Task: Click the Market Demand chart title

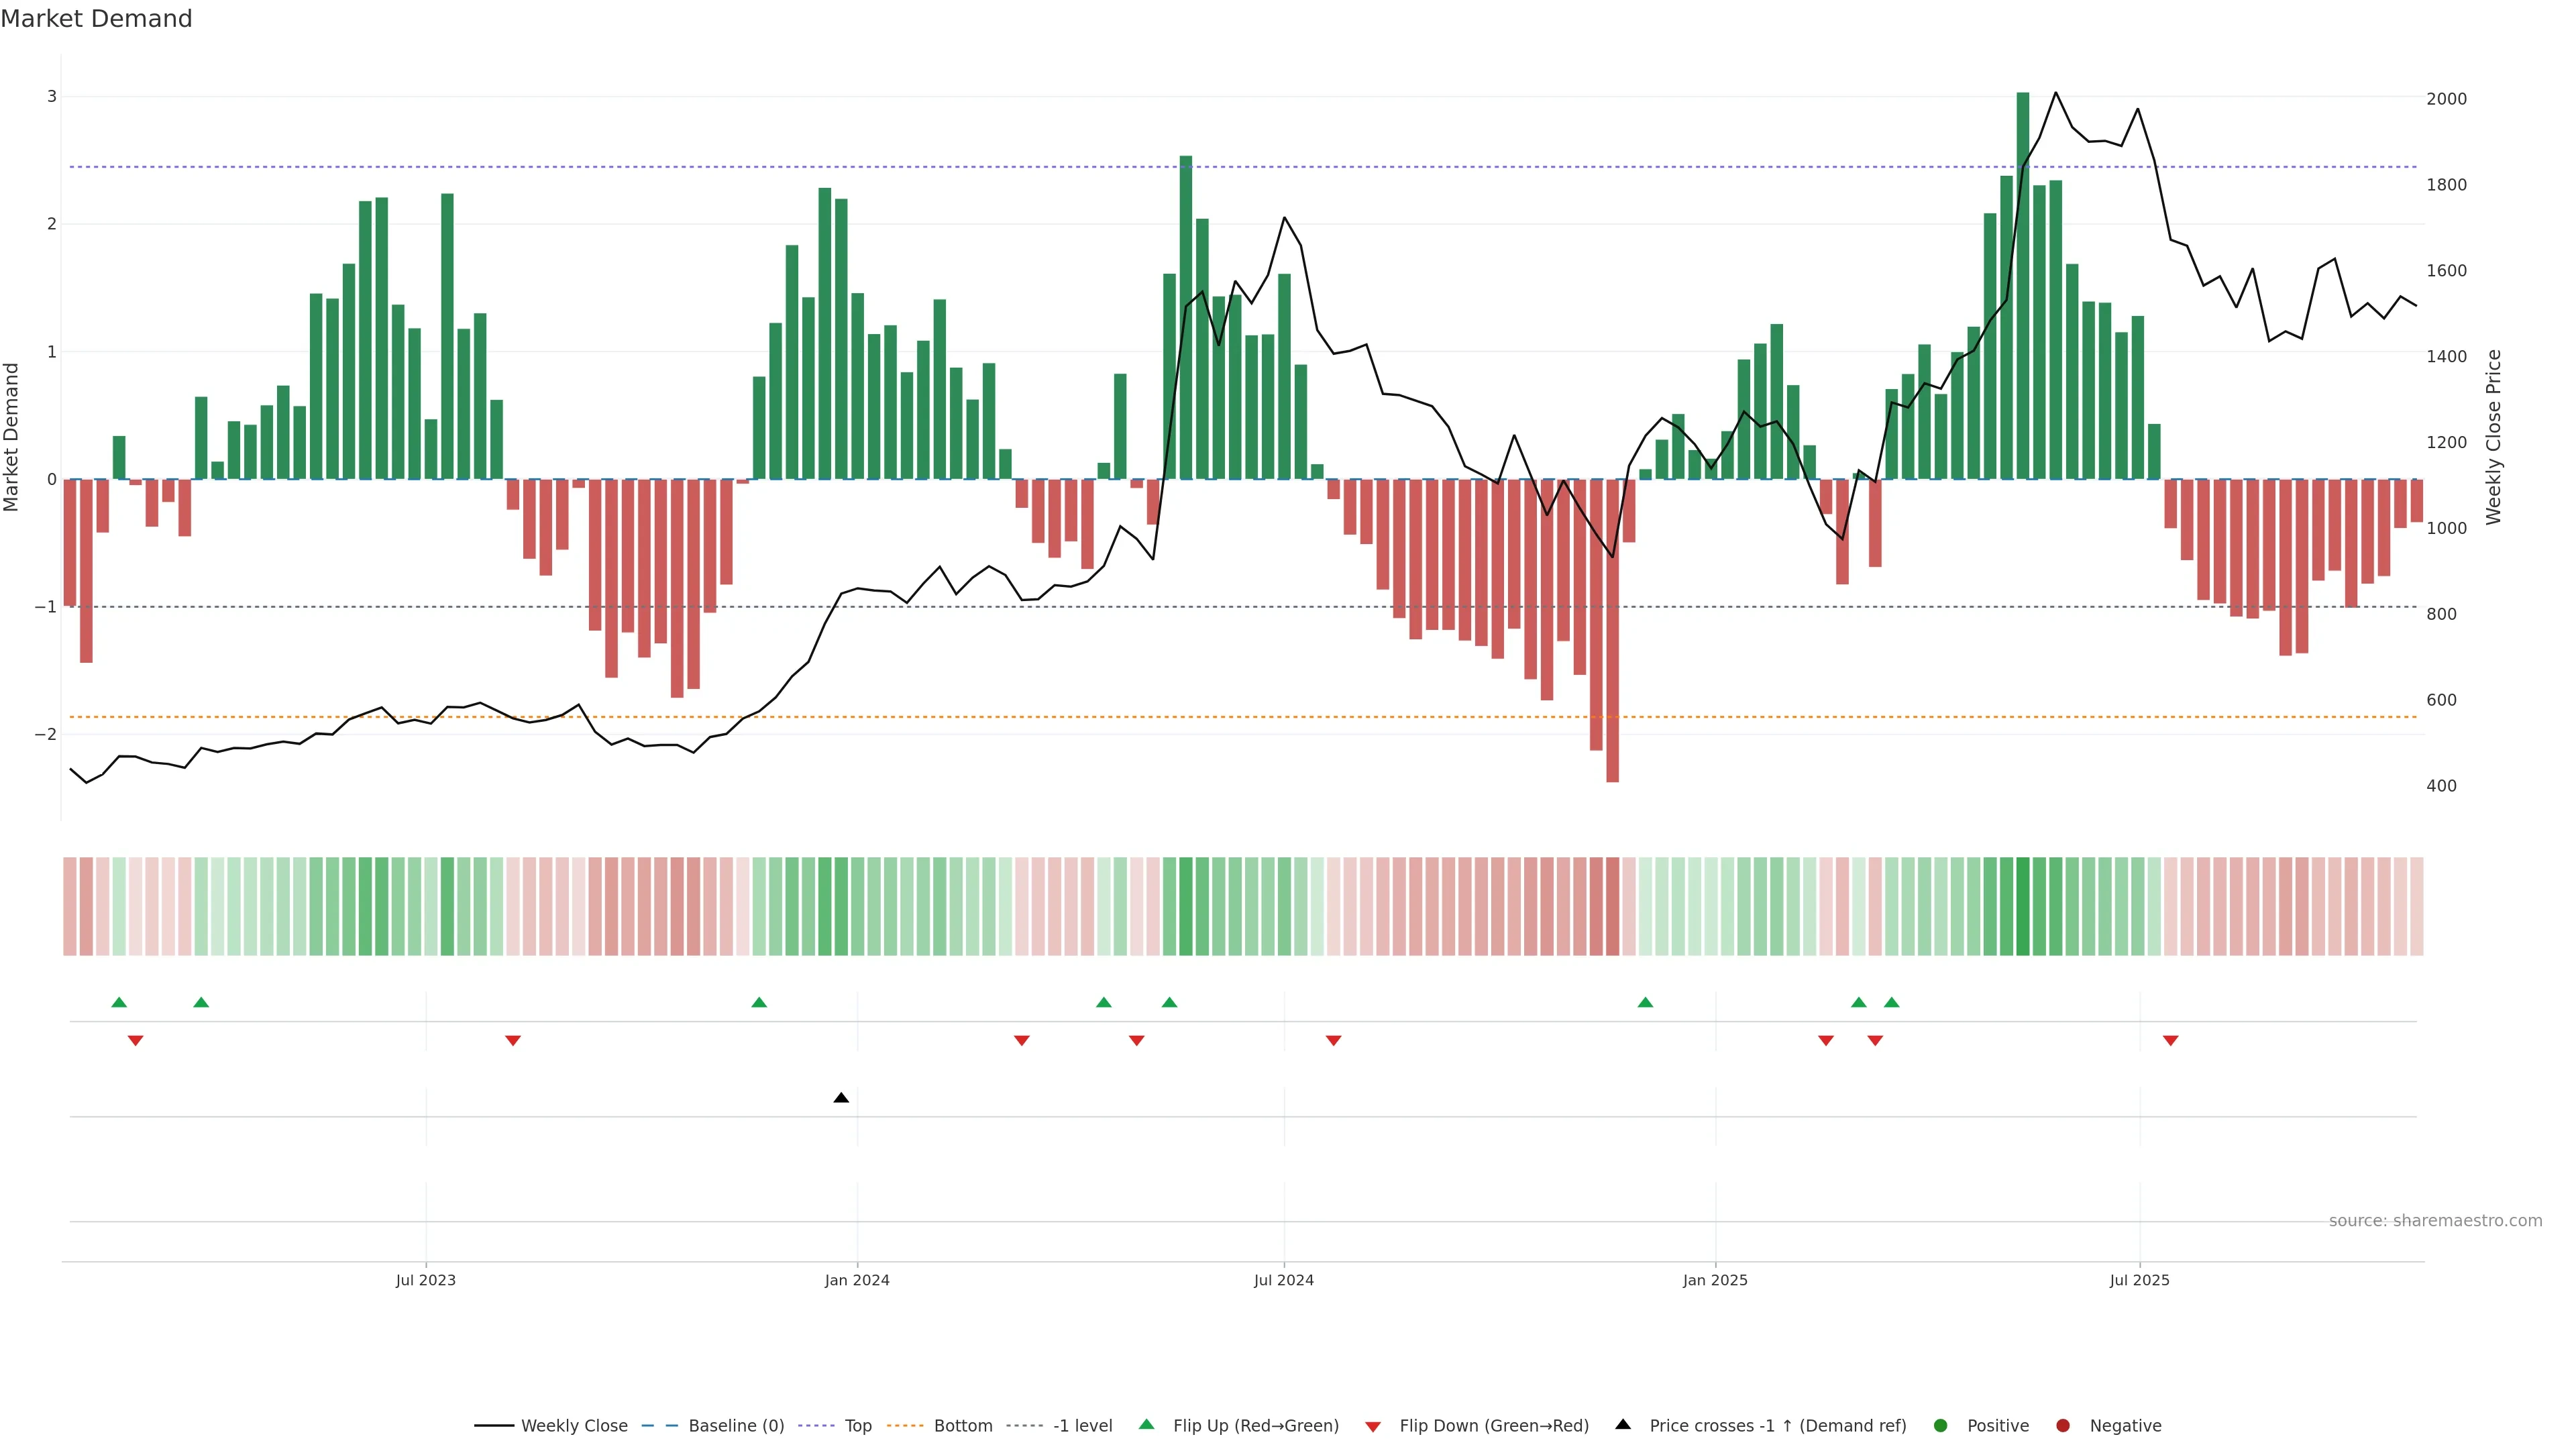Action: [96, 19]
